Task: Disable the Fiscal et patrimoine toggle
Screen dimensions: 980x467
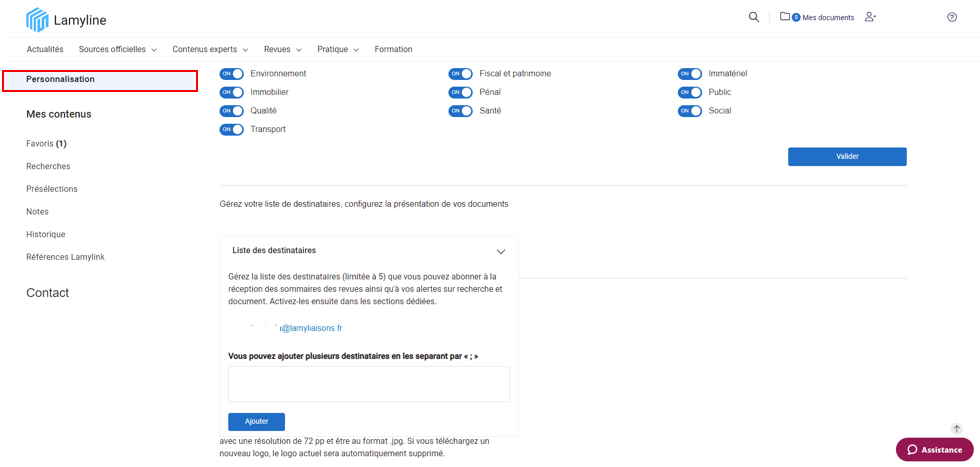Action: coord(460,74)
